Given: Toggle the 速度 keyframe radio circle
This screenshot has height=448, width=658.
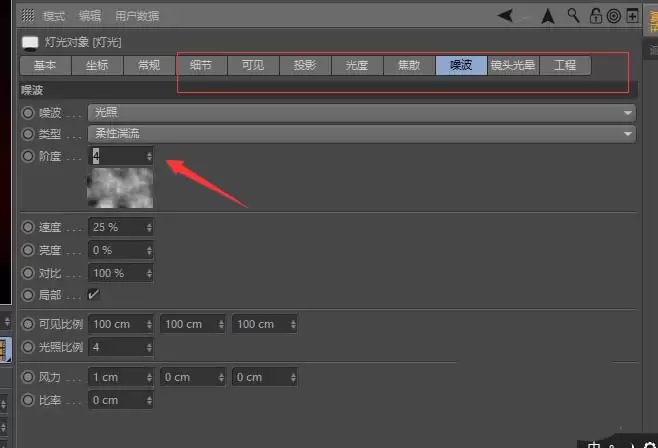Looking at the screenshot, I should pyautogui.click(x=27, y=227).
